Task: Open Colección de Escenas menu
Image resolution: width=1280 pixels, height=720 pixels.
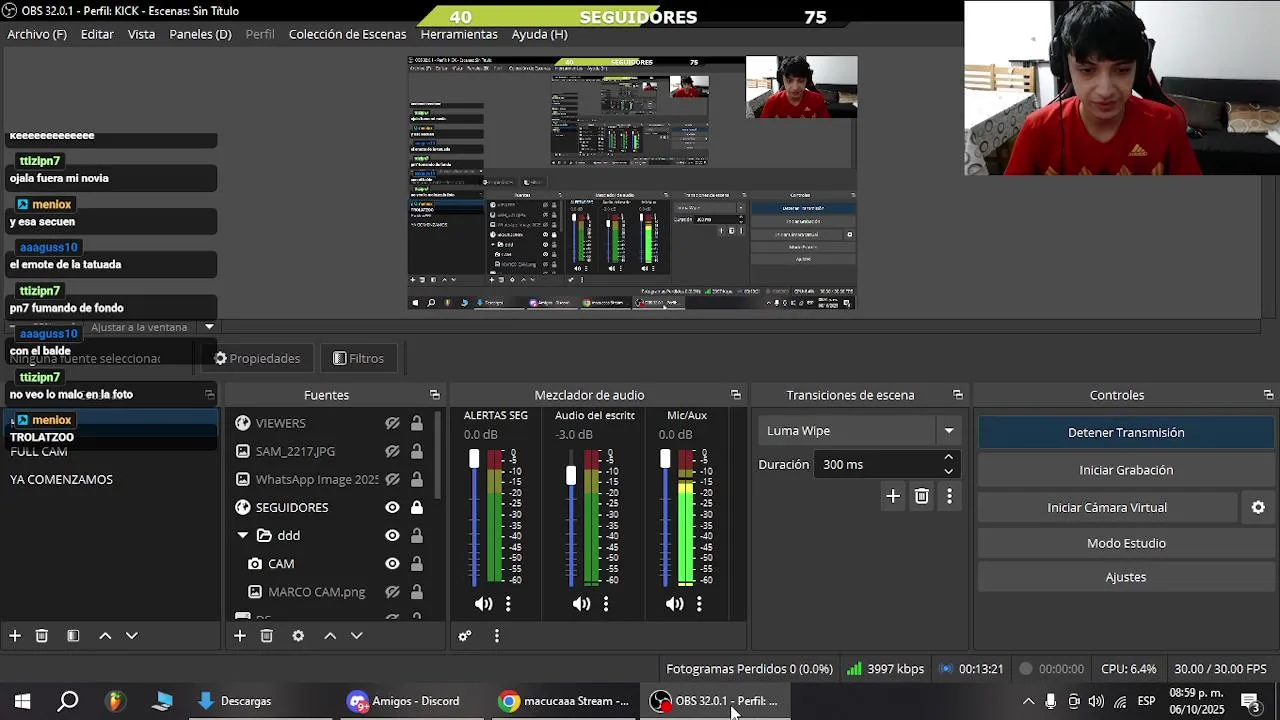Action: (347, 34)
